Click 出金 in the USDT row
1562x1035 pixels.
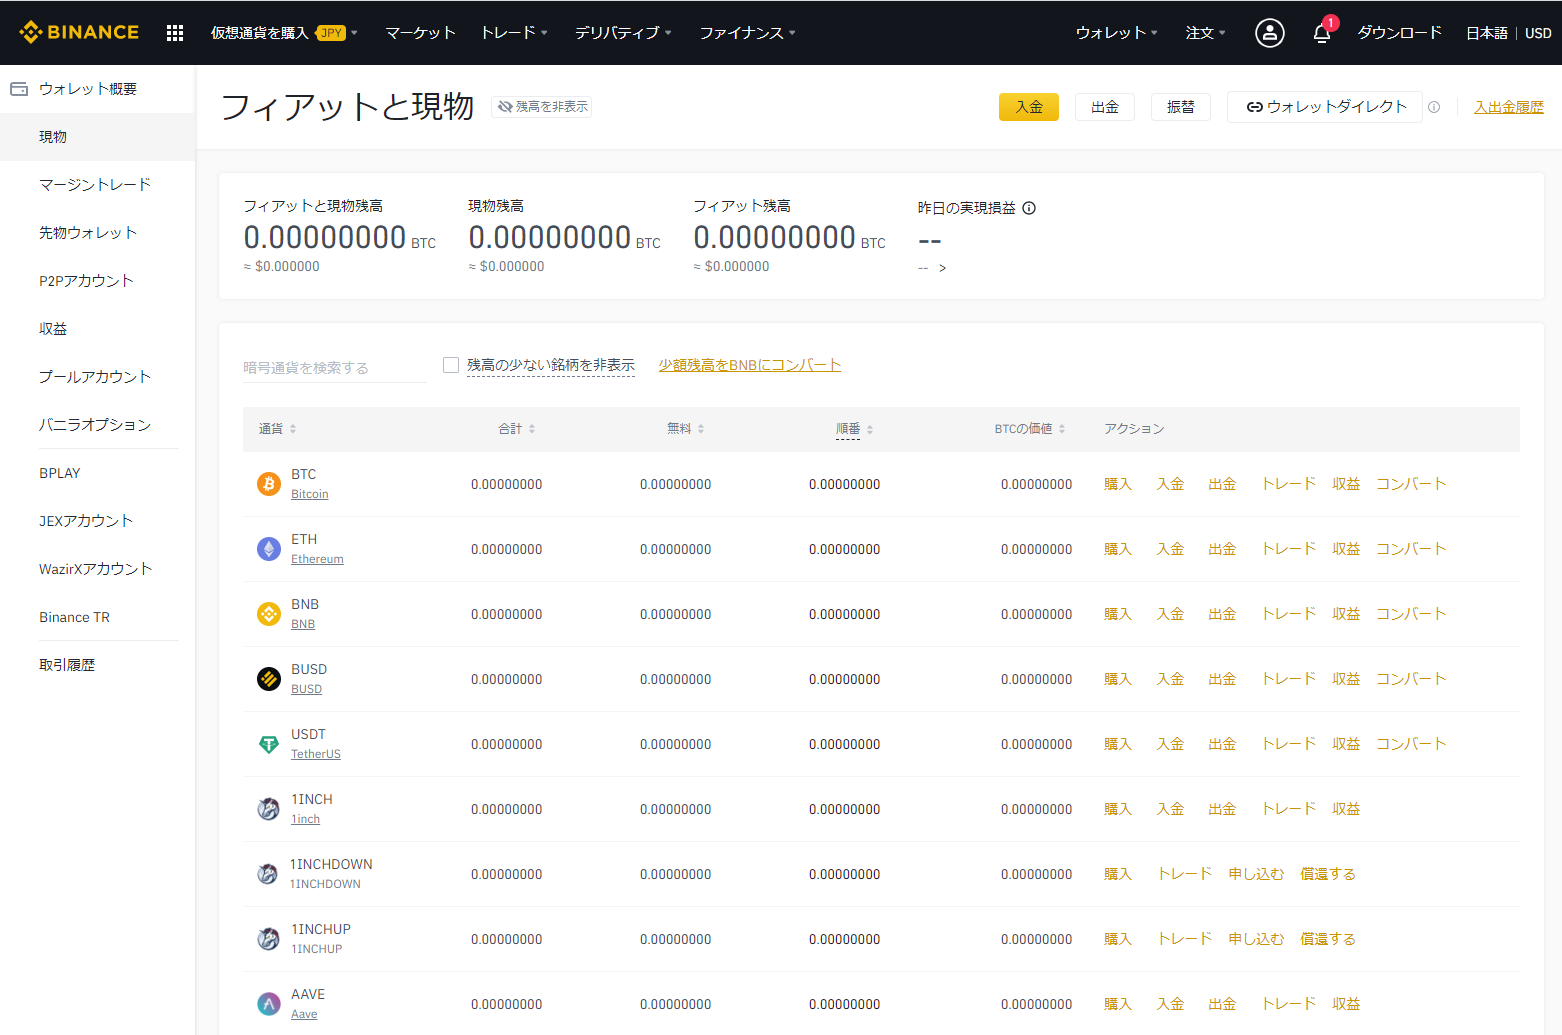(x=1222, y=744)
